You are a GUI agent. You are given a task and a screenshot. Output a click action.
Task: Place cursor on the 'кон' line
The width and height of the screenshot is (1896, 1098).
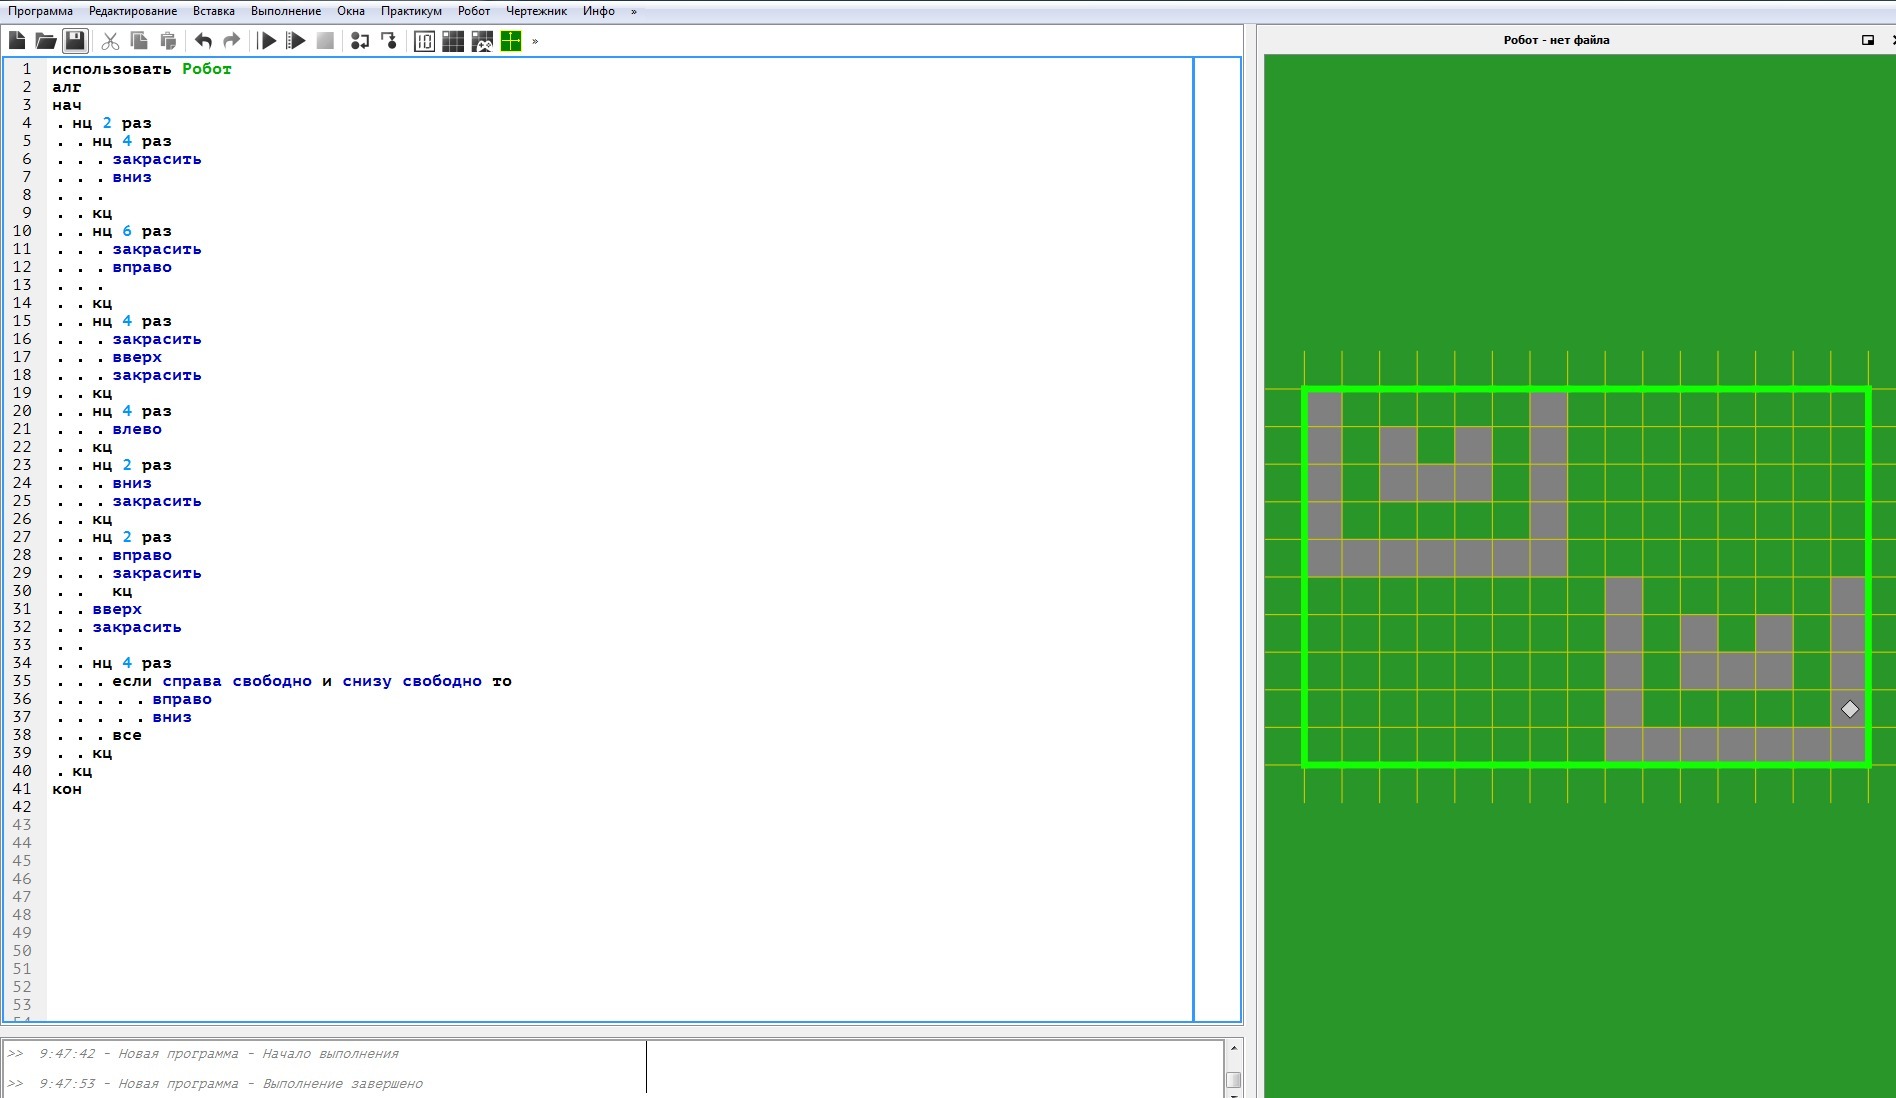tap(67, 789)
